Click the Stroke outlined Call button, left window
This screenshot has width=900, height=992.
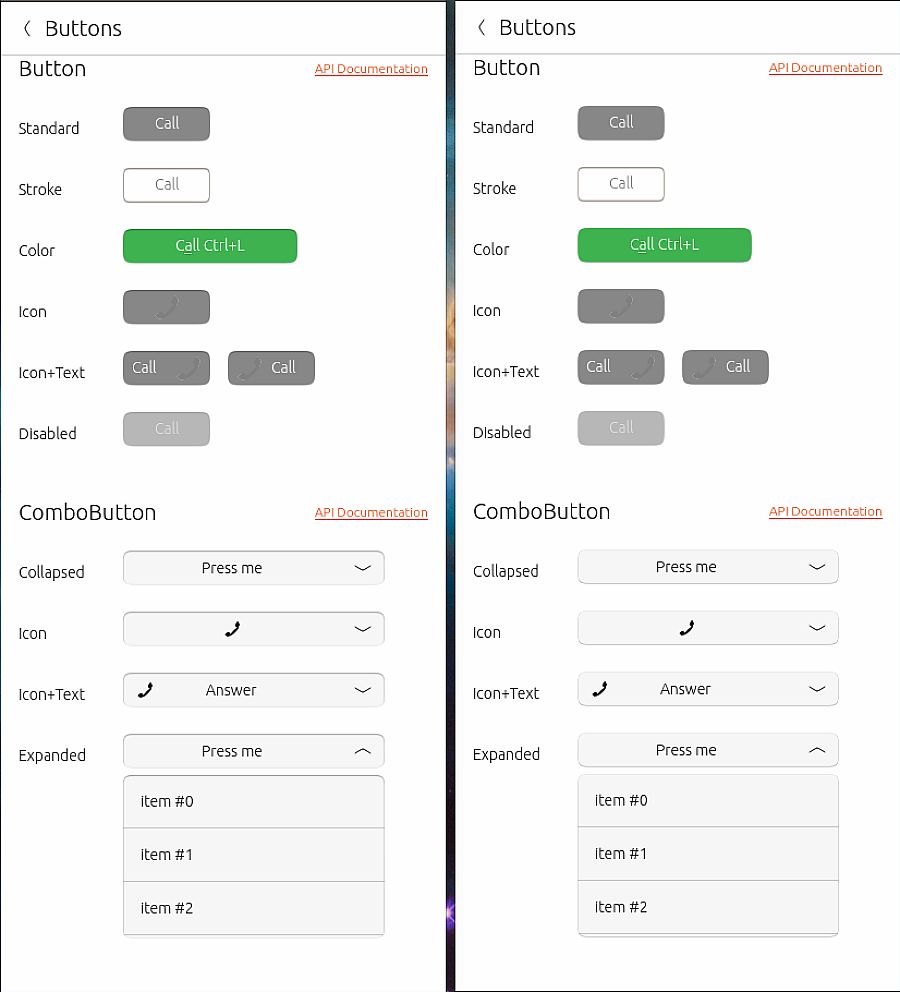coord(166,185)
